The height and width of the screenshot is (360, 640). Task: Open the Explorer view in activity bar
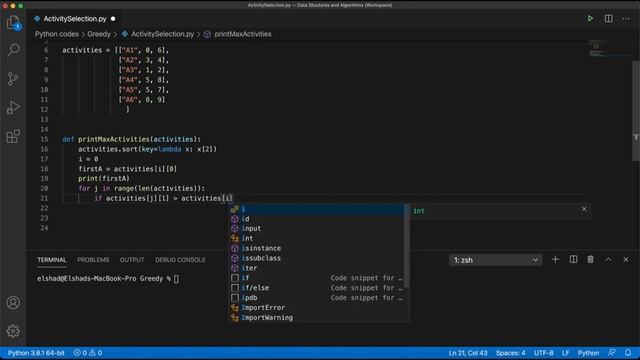[13, 22]
